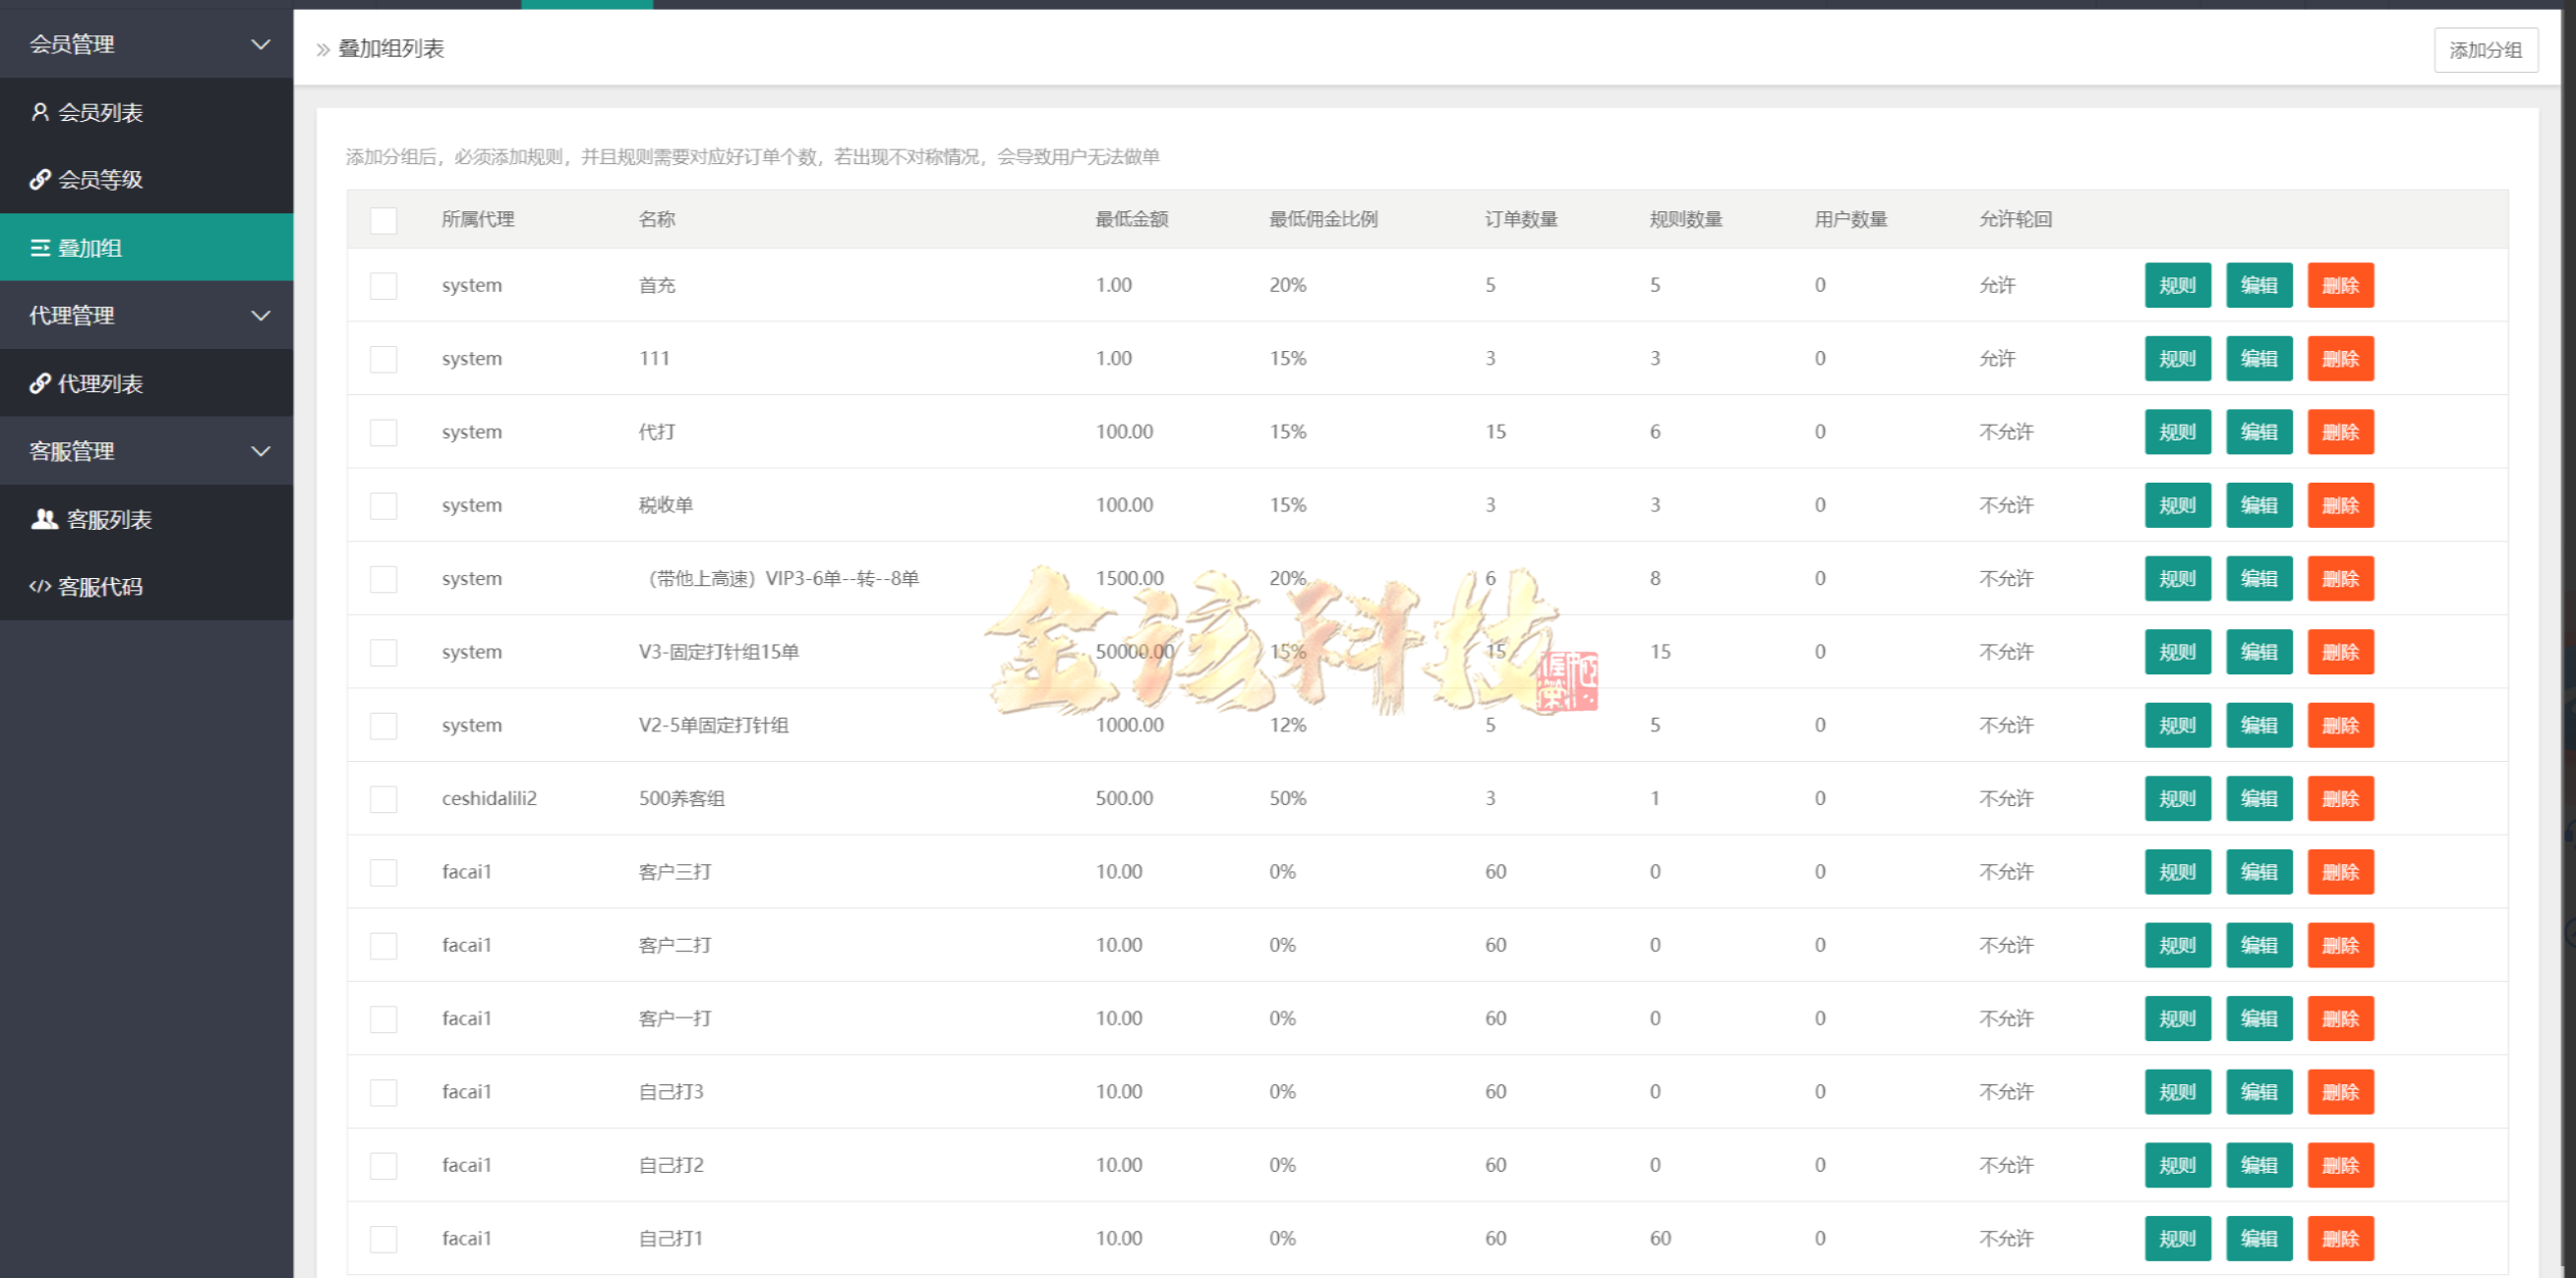Select the highlighted 叠加组 menu item
This screenshot has height=1278, width=2576.
147,247
